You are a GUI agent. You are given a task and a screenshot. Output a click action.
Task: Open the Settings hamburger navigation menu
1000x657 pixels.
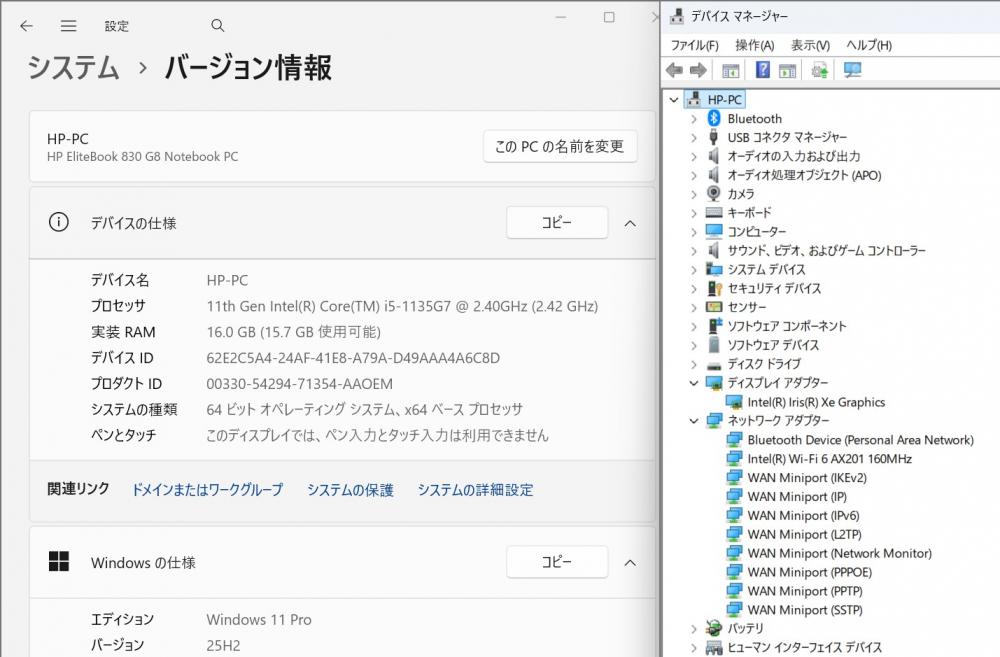pyautogui.click(x=68, y=26)
